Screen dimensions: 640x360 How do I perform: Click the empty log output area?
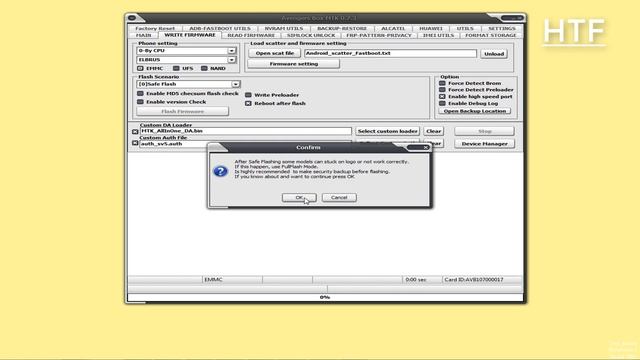point(325,241)
